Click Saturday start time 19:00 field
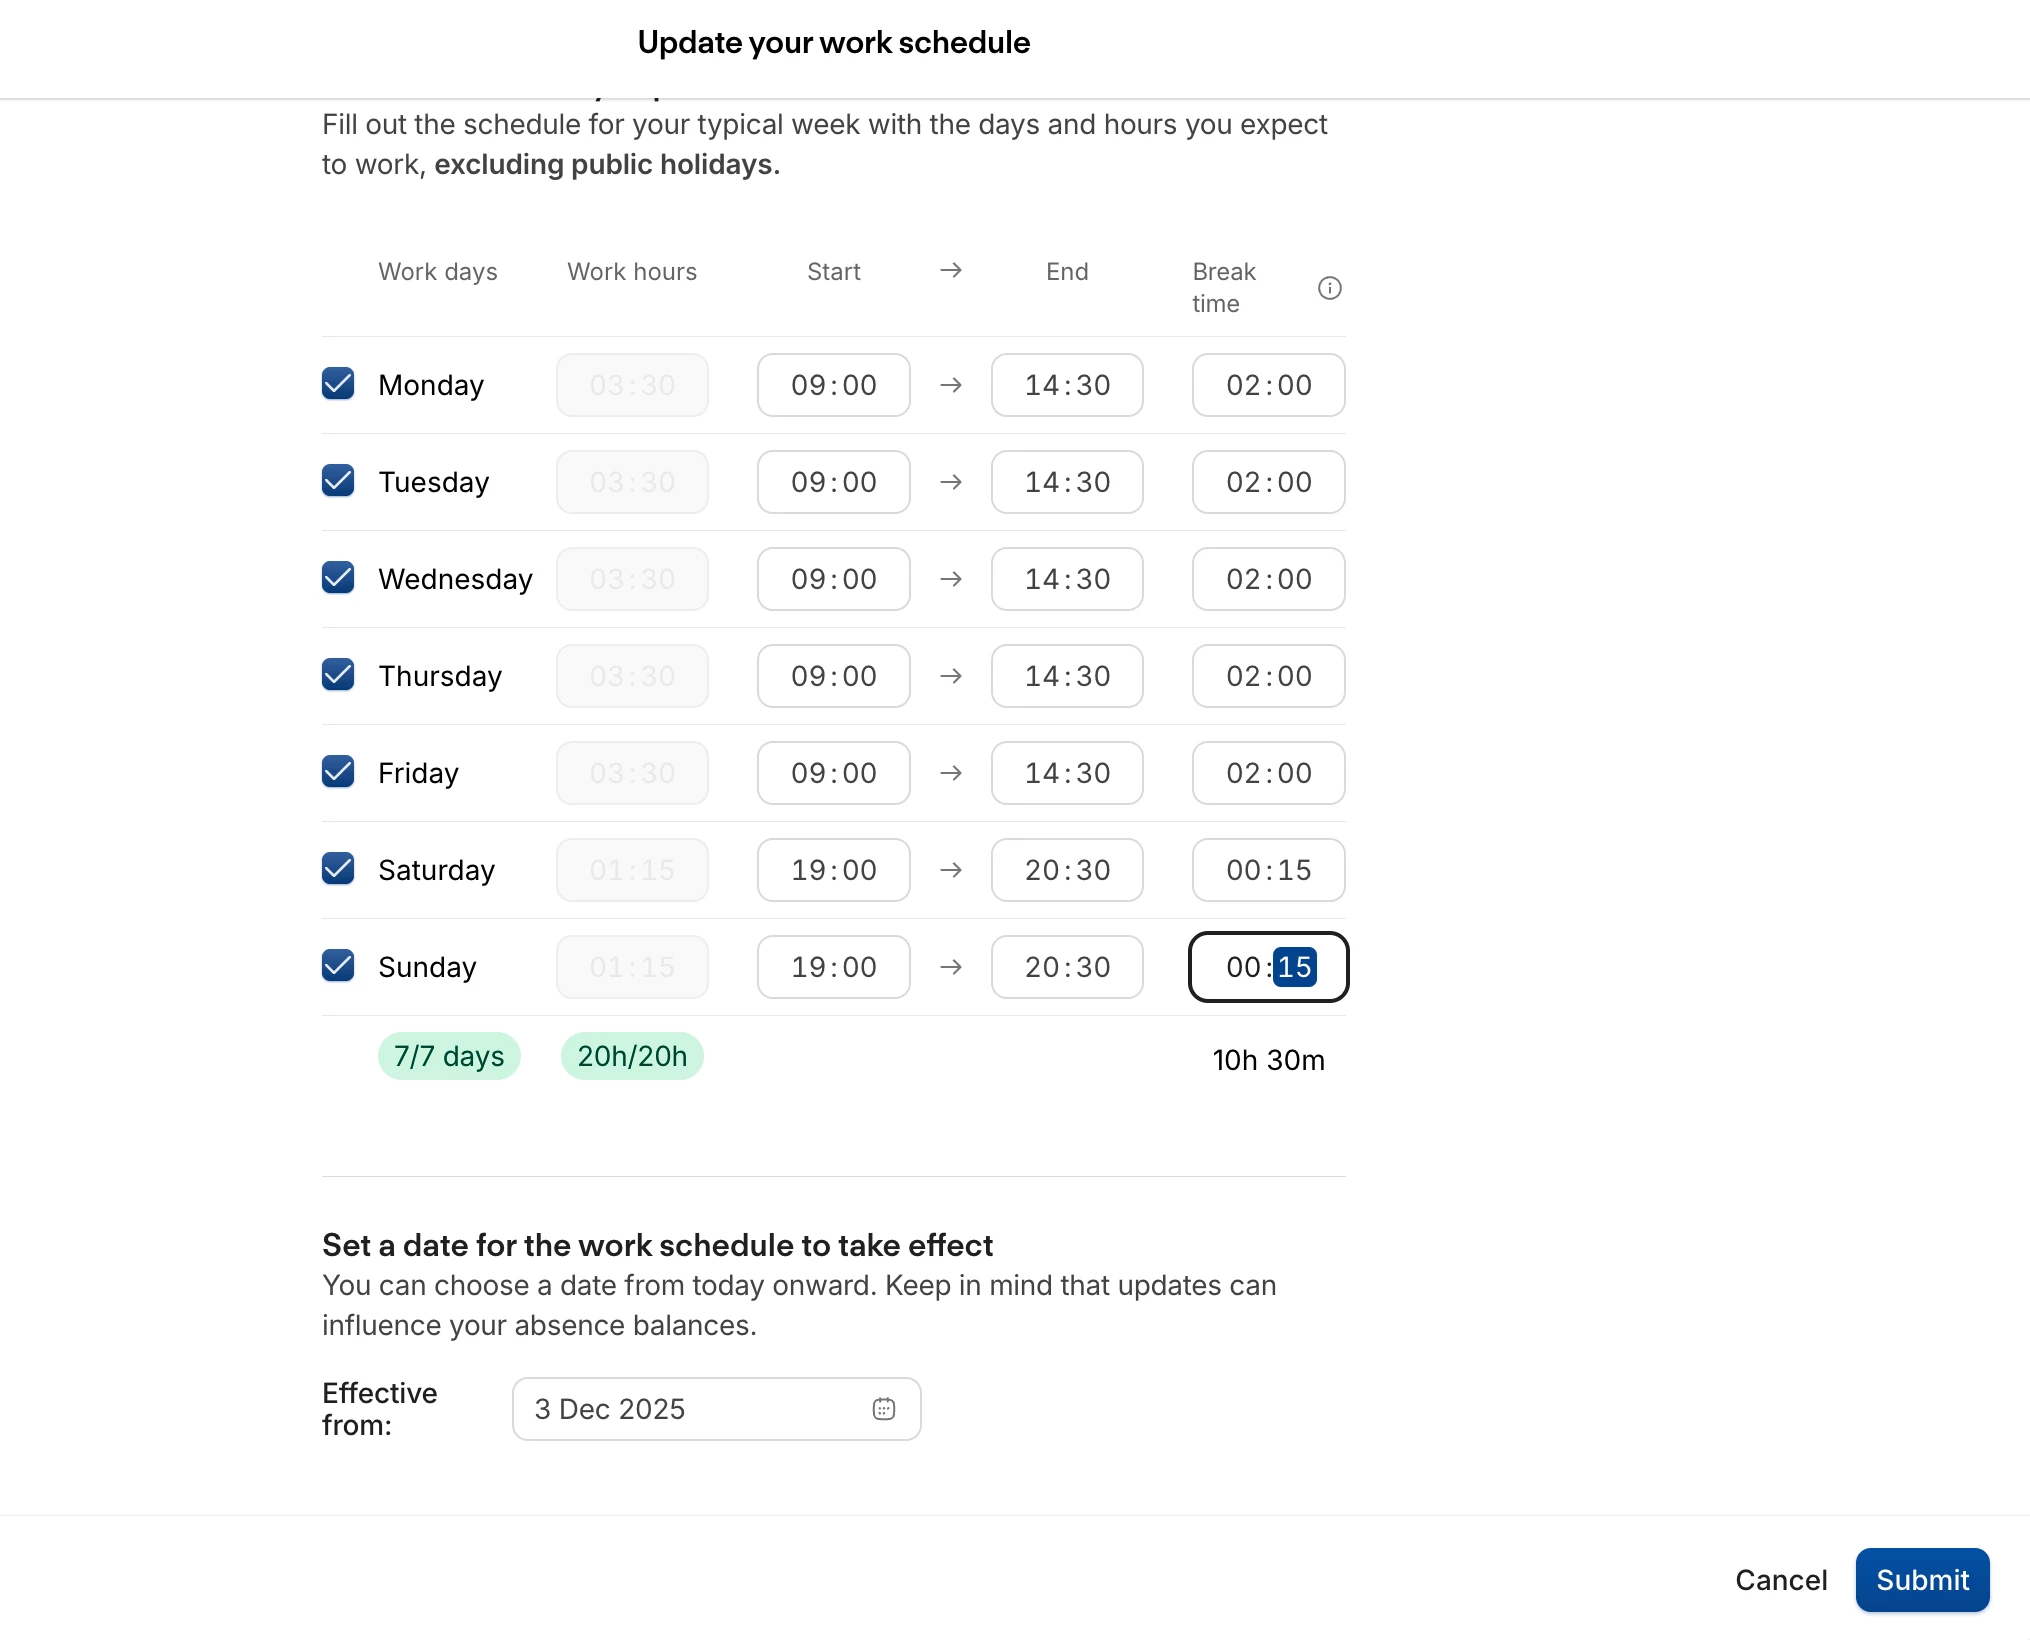 (x=833, y=870)
